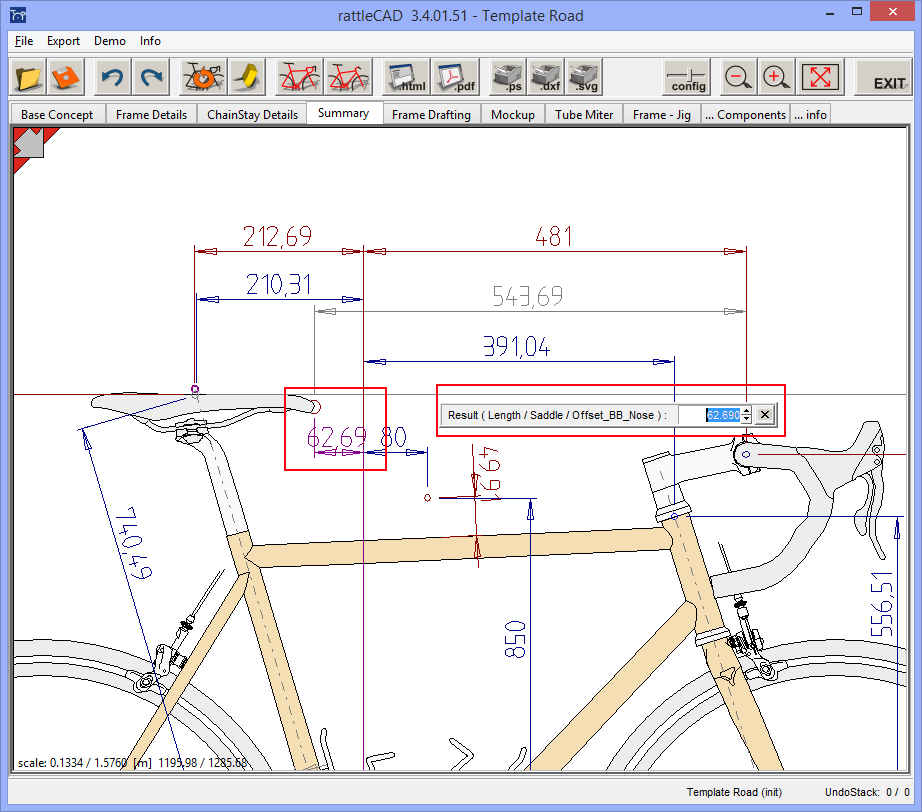Zoom out with the minus magnifier
922x812 pixels.
click(x=737, y=77)
